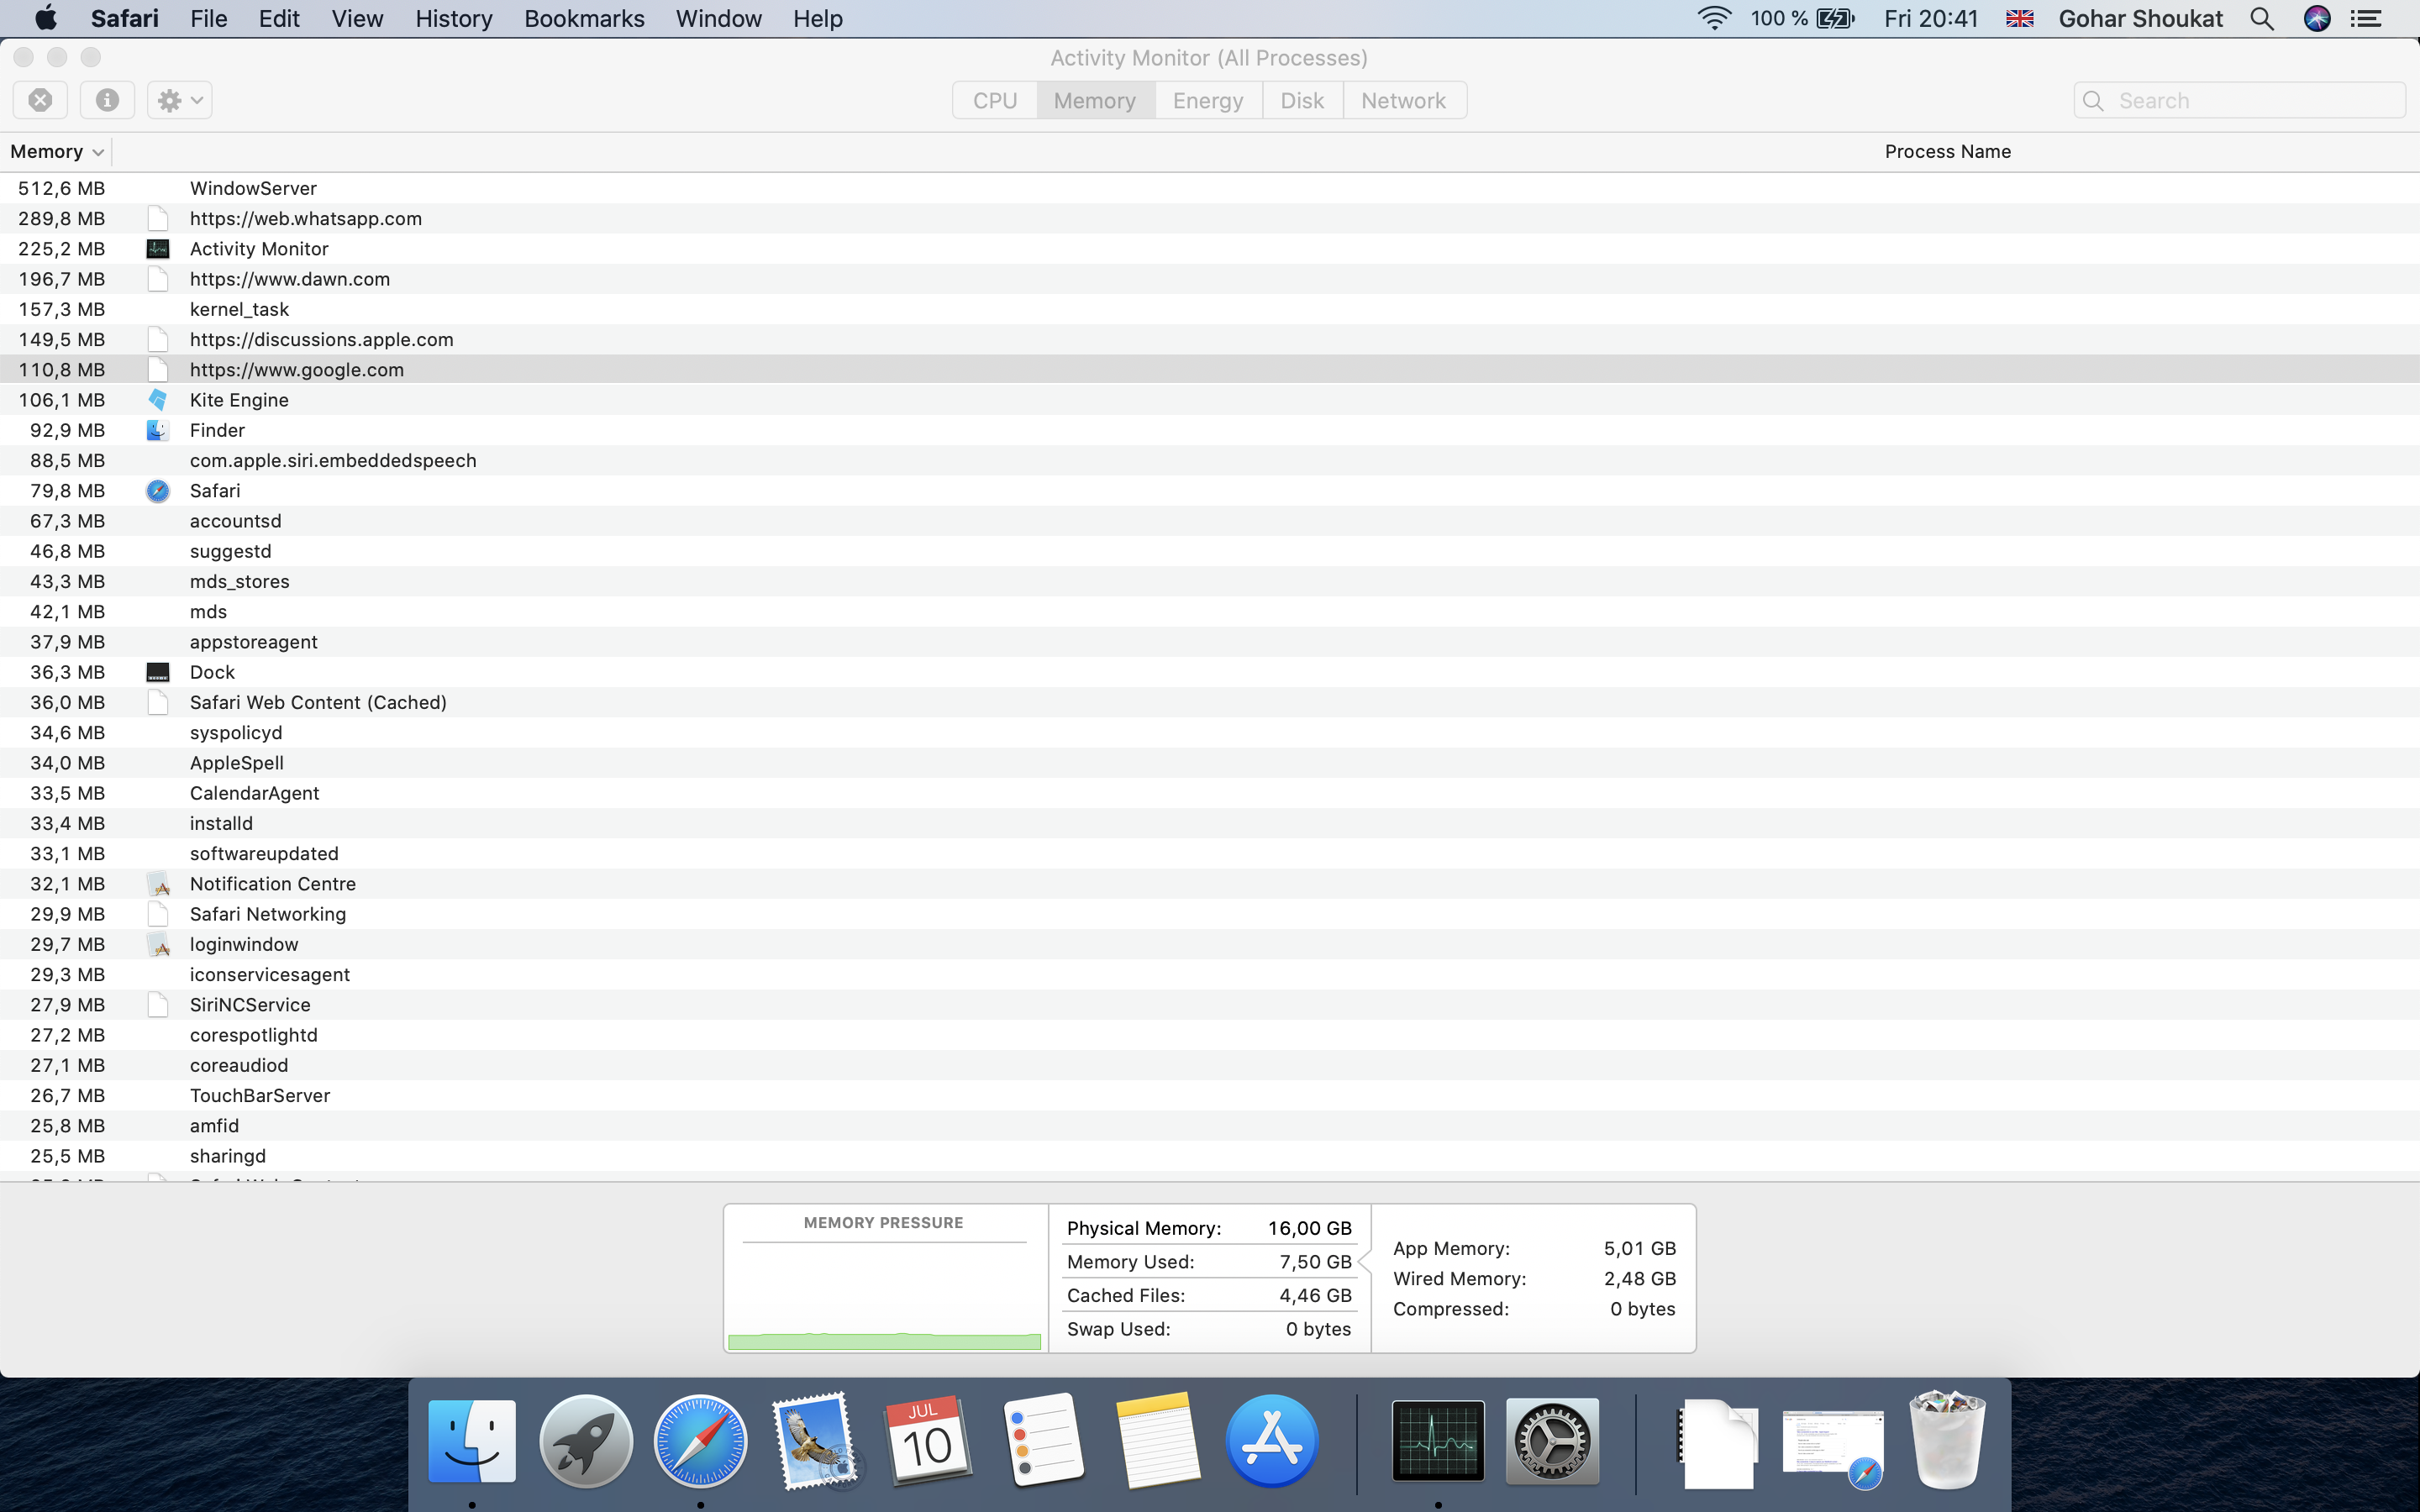Screen dimensions: 2420x1512
Task: Open the gear actions dropdown
Action: [x=180, y=100]
